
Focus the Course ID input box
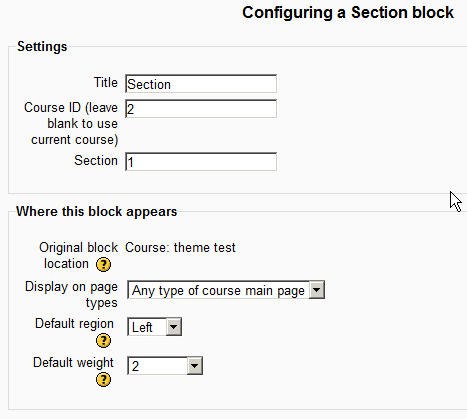201,109
